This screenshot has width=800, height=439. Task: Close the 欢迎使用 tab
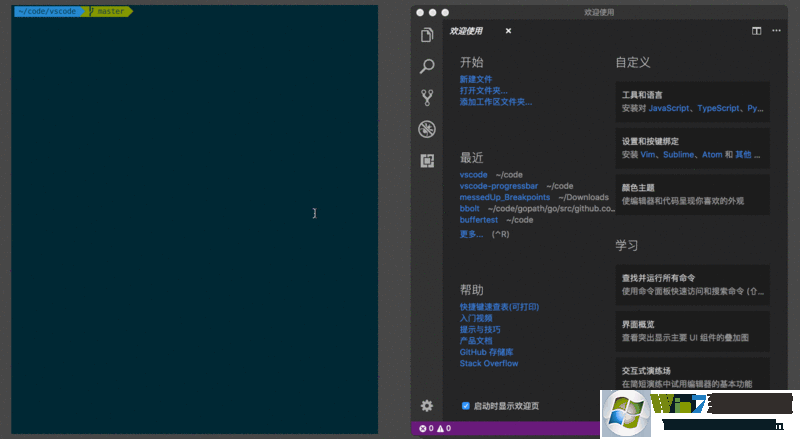pyautogui.click(x=508, y=31)
